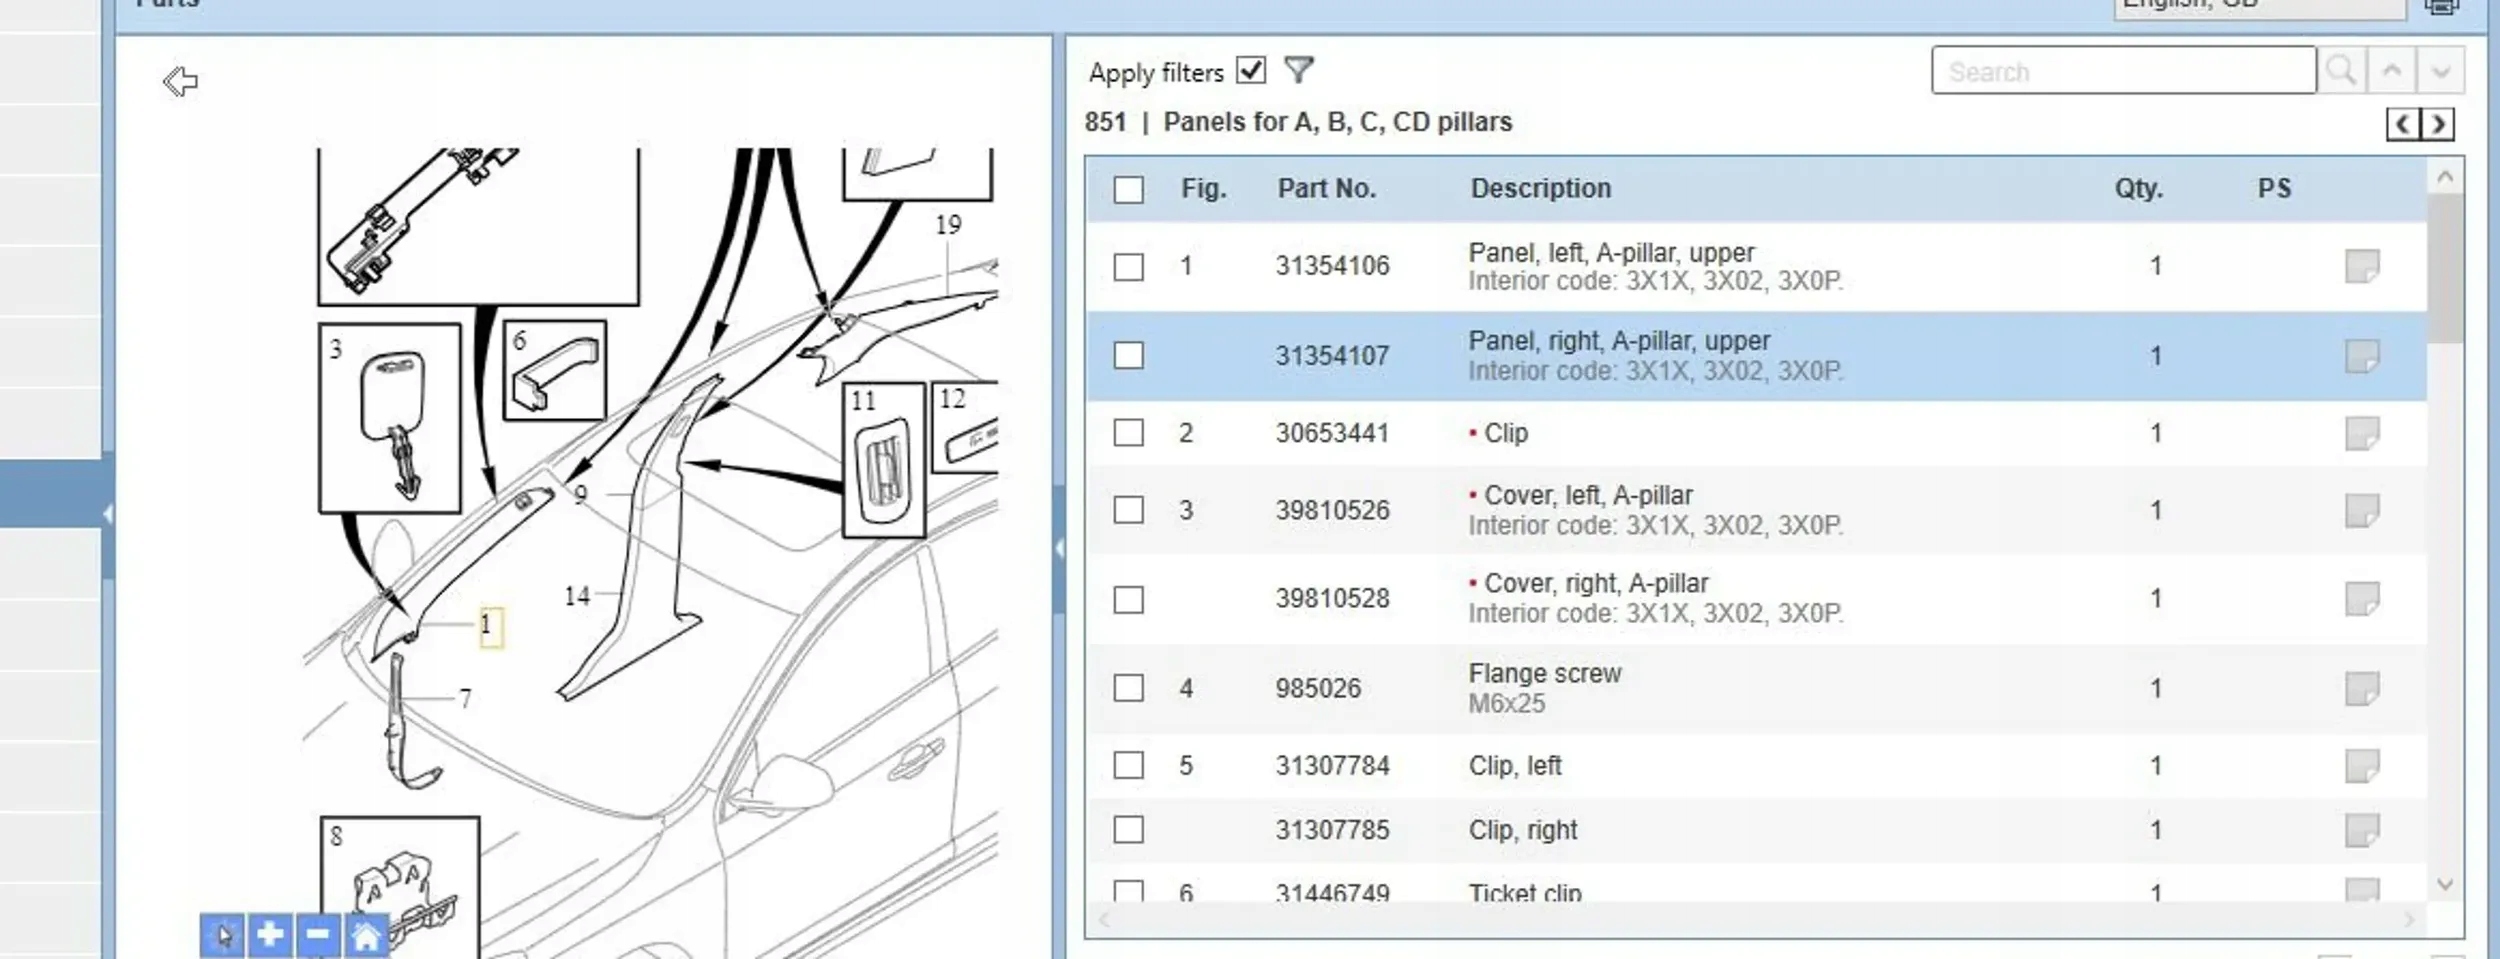Screen dimensions: 2500x959
Task: Open the filter funnel settings
Action: coord(1299,70)
